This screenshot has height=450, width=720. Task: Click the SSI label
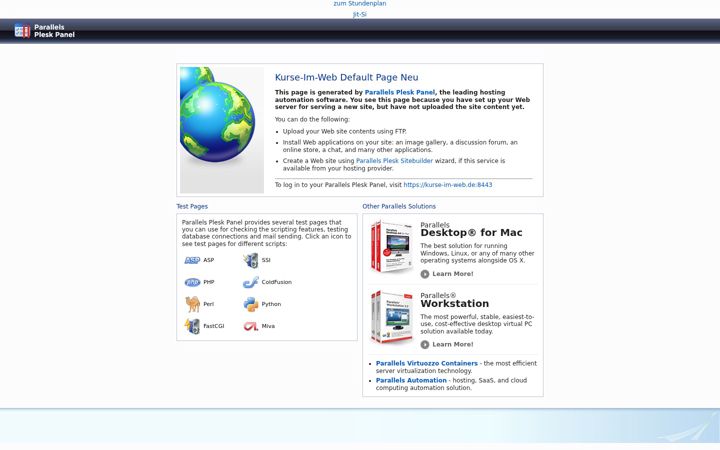click(266, 260)
